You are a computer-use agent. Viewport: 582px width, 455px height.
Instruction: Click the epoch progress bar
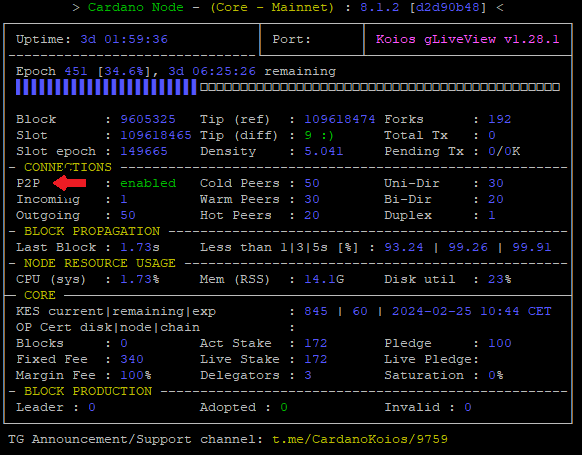pos(288,87)
